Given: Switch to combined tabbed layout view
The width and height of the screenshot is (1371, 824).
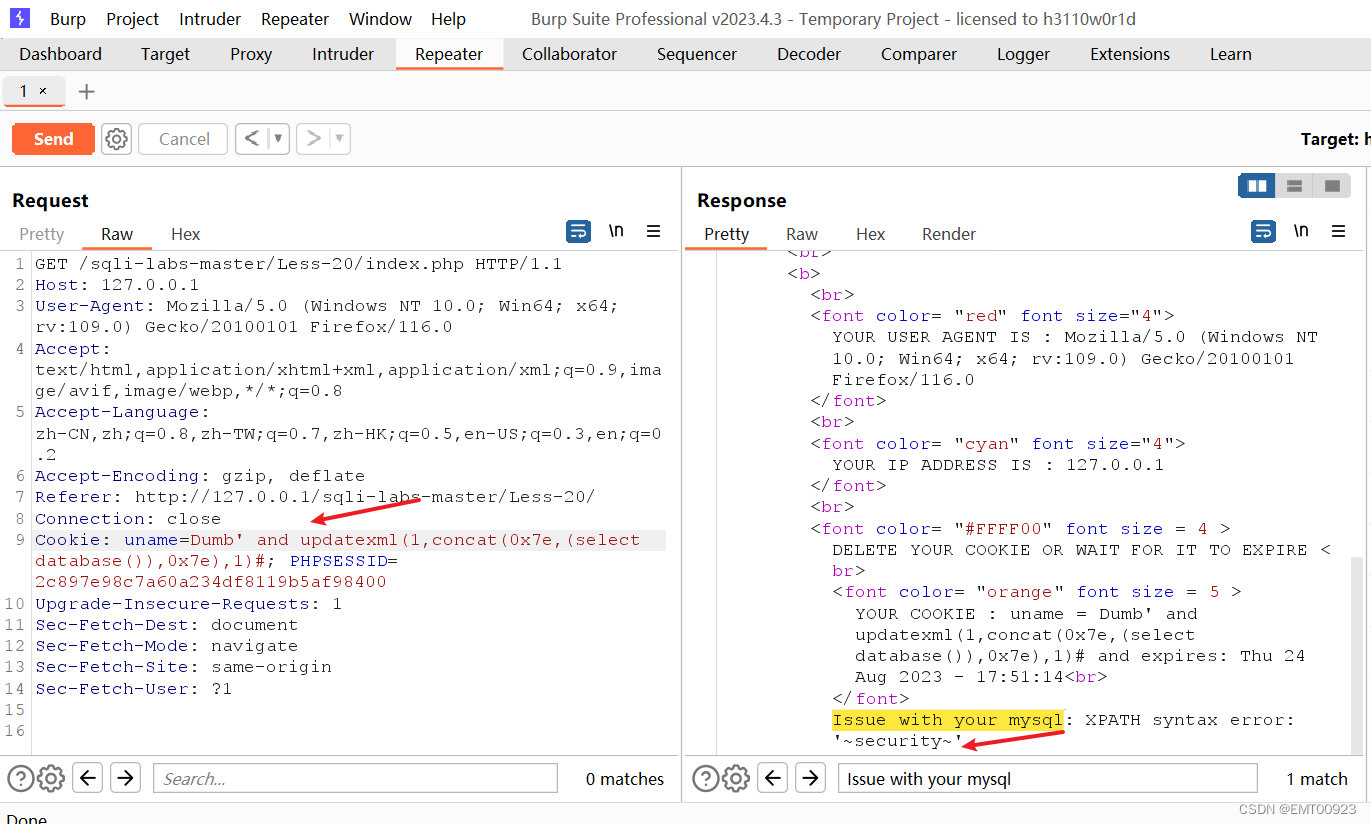Looking at the screenshot, I should click(x=1331, y=186).
